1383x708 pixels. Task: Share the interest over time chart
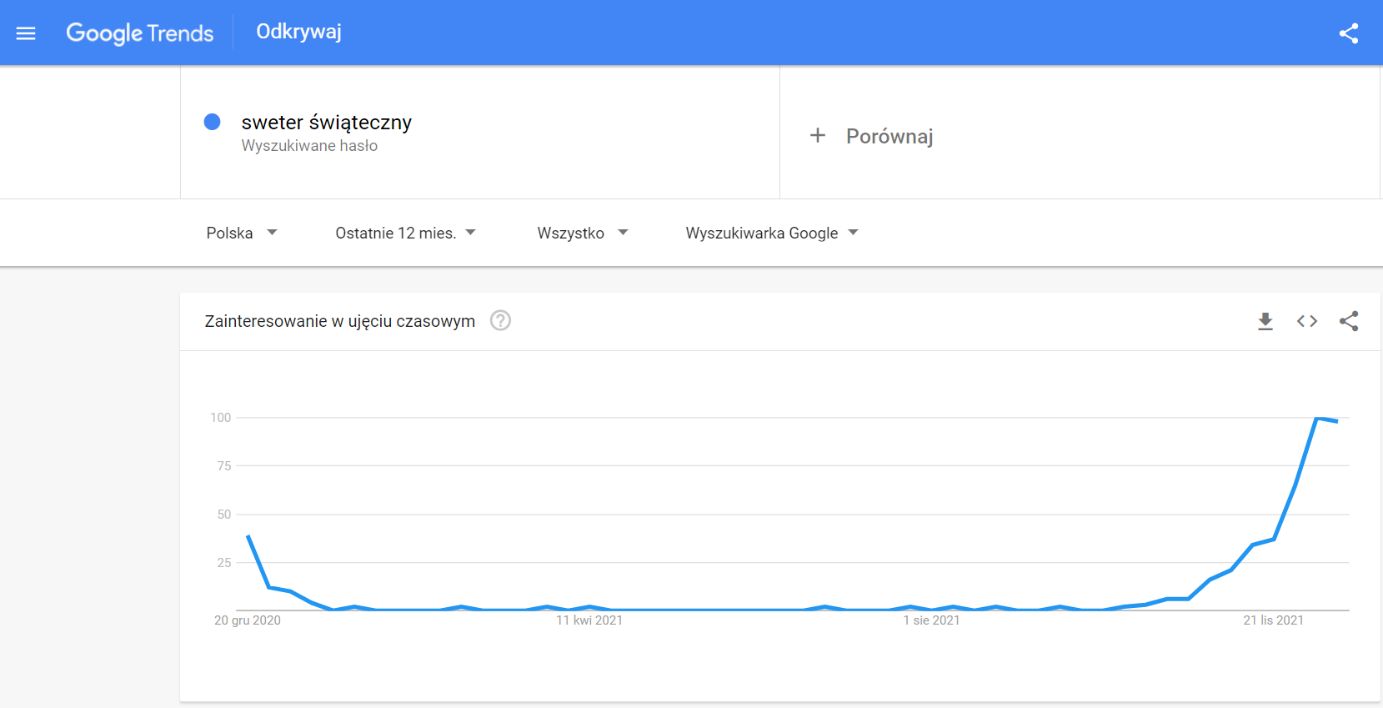coord(1348,321)
